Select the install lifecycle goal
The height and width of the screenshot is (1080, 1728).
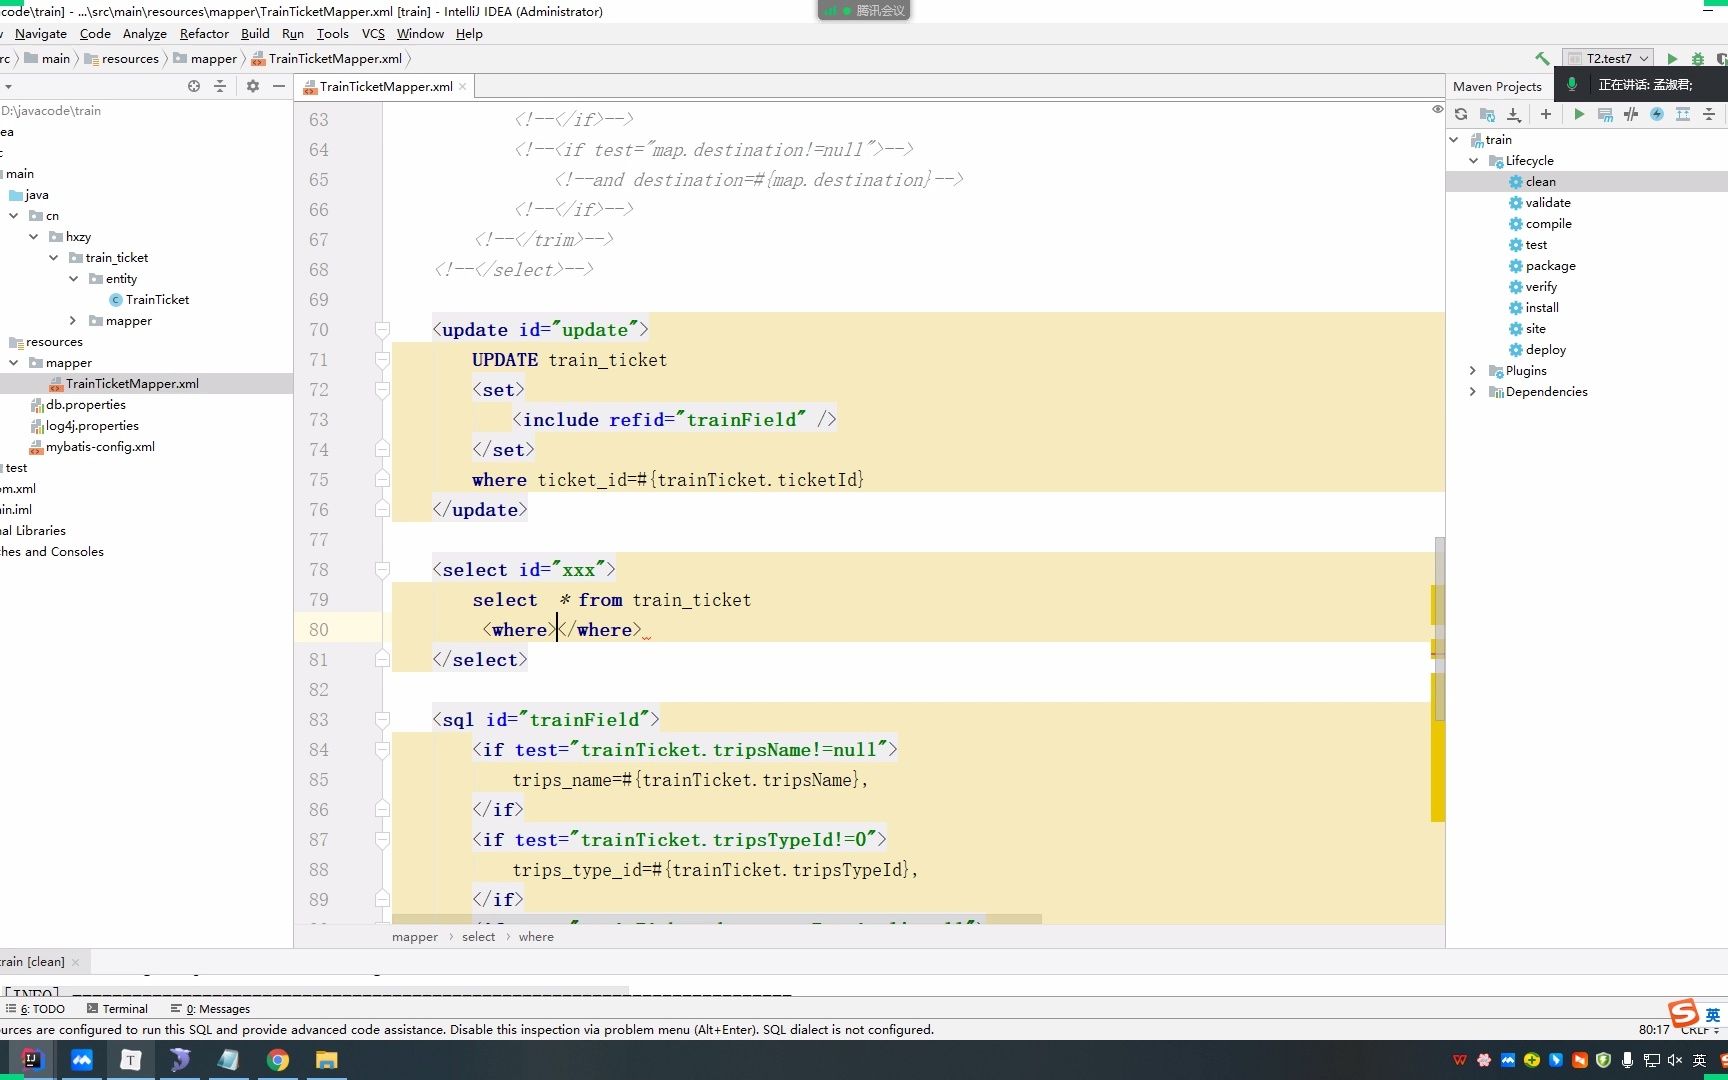pos(1542,308)
